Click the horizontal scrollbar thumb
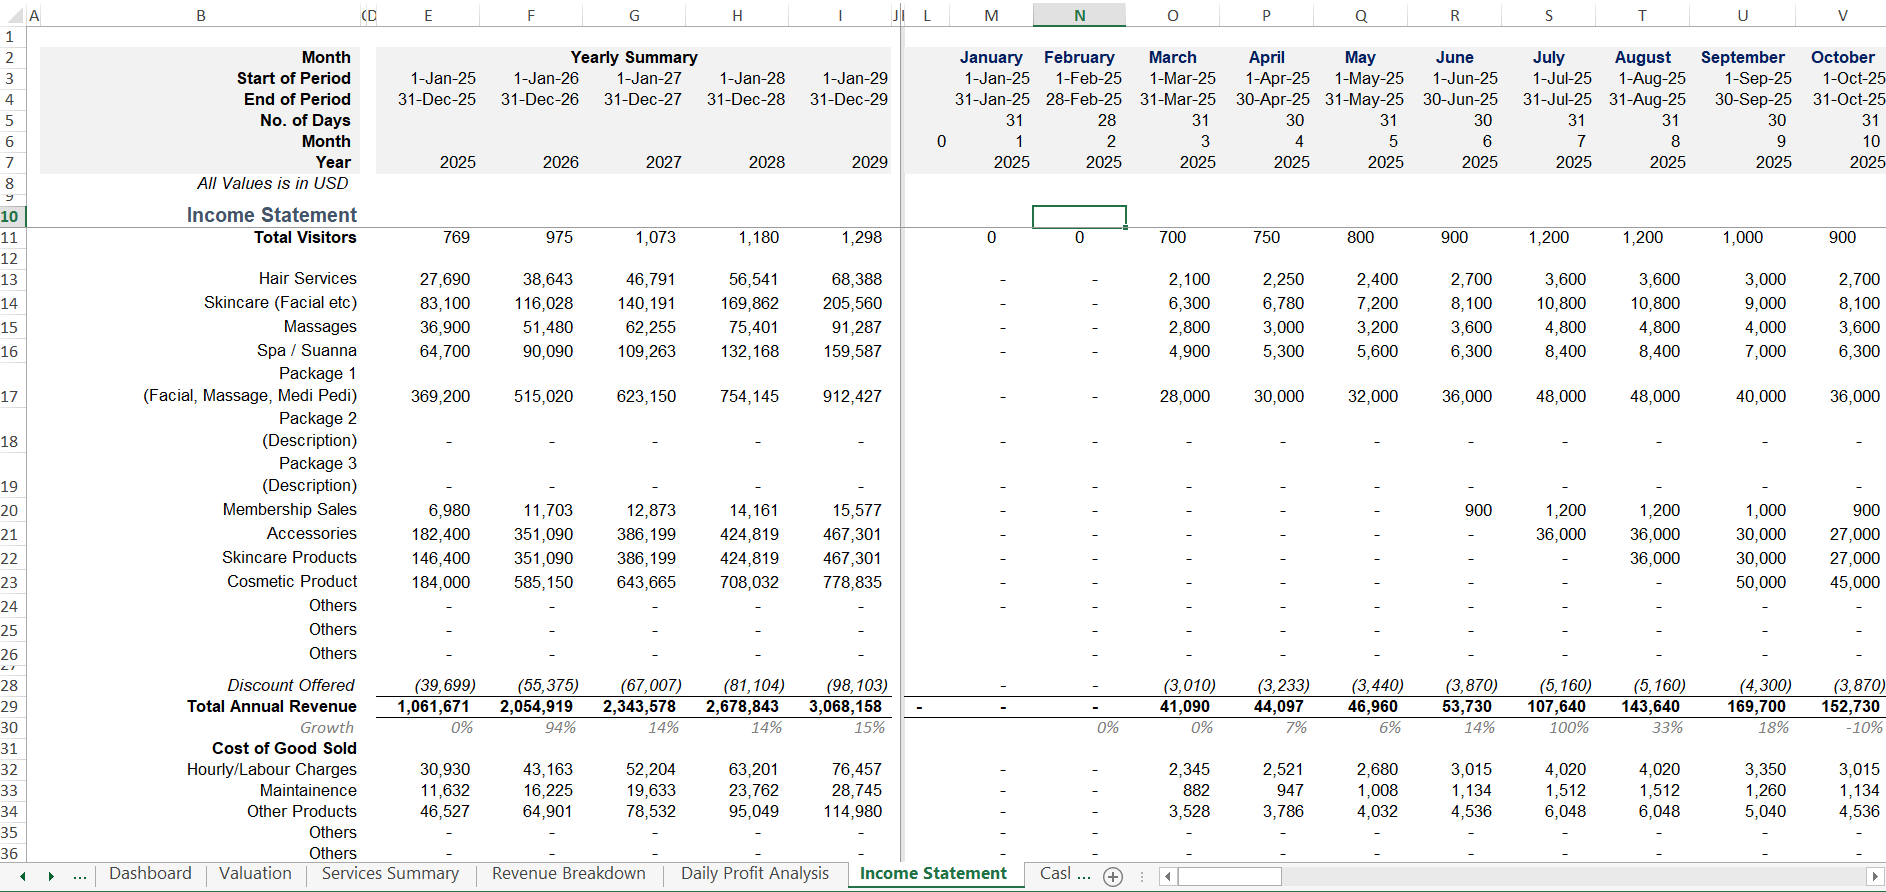This screenshot has width=1886, height=892. pos(1229,877)
